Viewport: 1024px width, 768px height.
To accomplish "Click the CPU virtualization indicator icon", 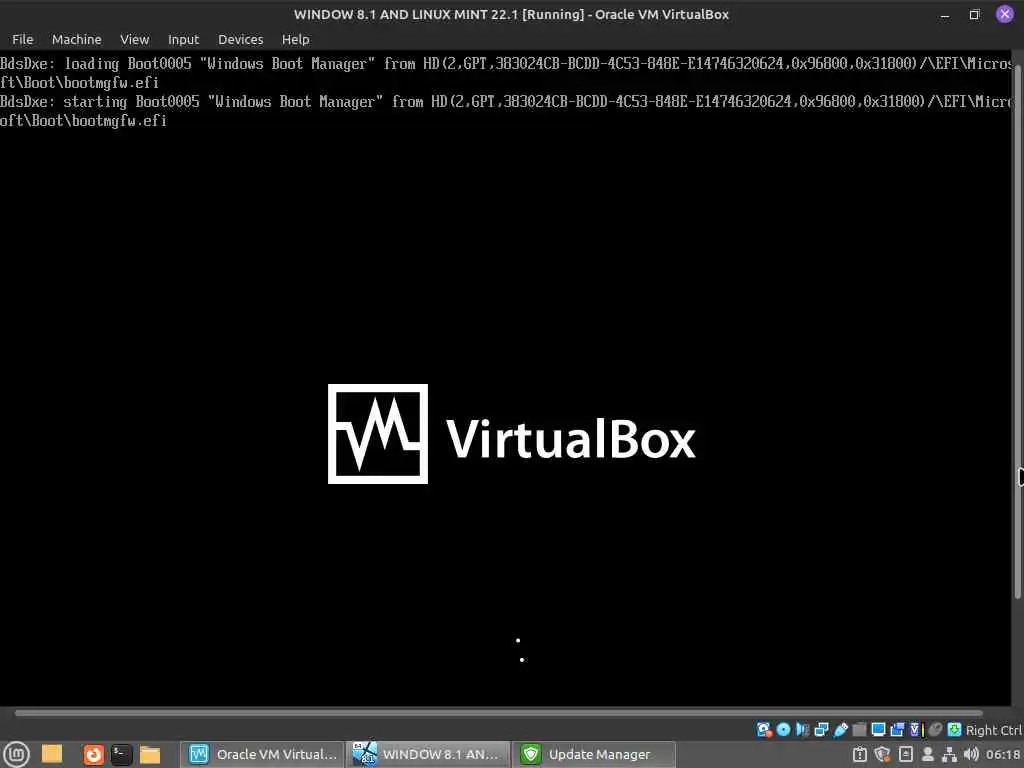I will [916, 729].
